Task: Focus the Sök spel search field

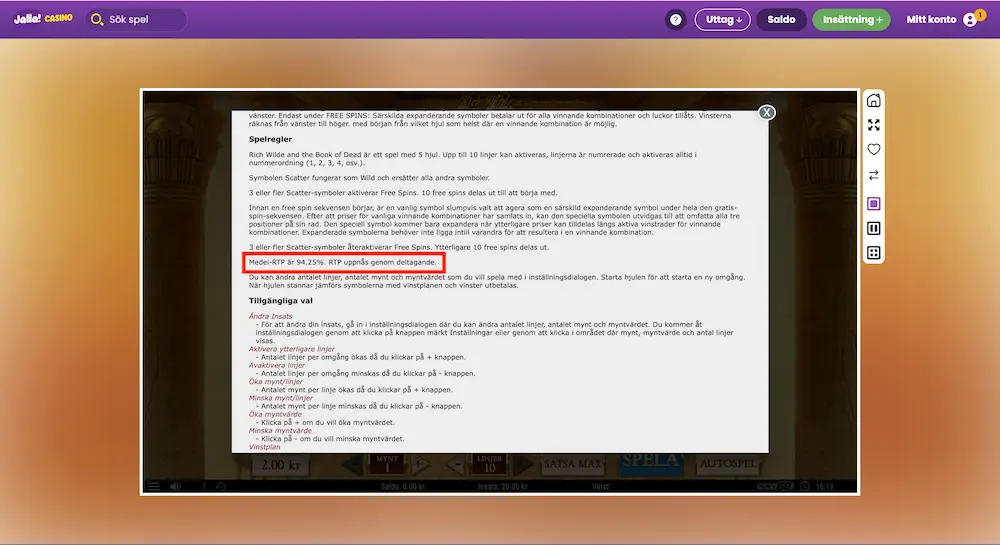Action: 136,20
